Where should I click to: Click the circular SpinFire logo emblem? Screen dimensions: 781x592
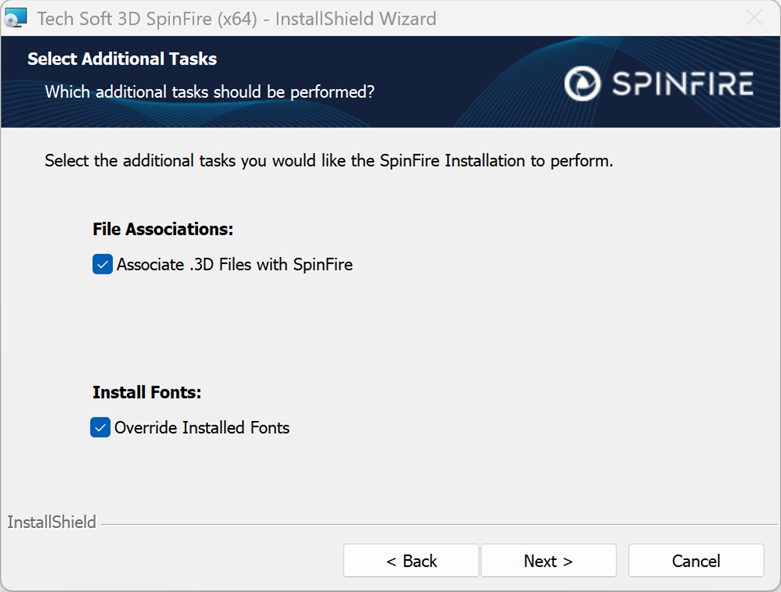pos(582,84)
